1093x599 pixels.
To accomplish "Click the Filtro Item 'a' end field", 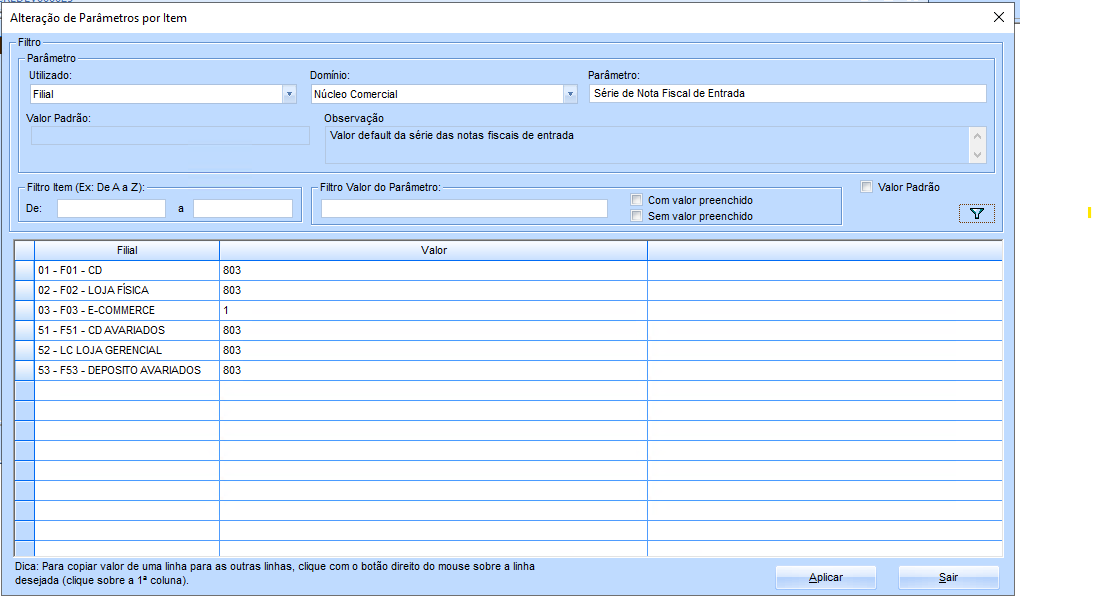I will point(243,209).
